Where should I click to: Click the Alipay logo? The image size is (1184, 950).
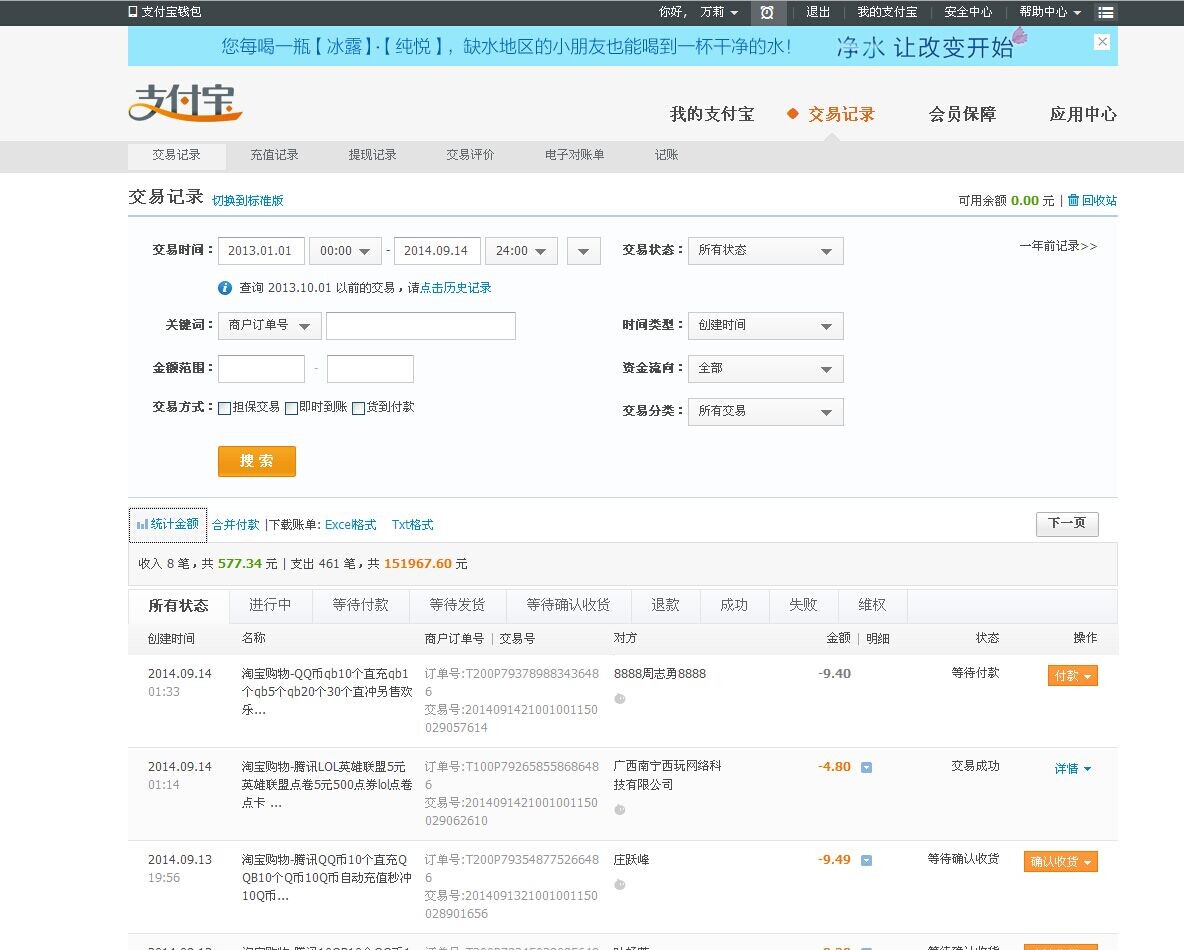(x=186, y=104)
